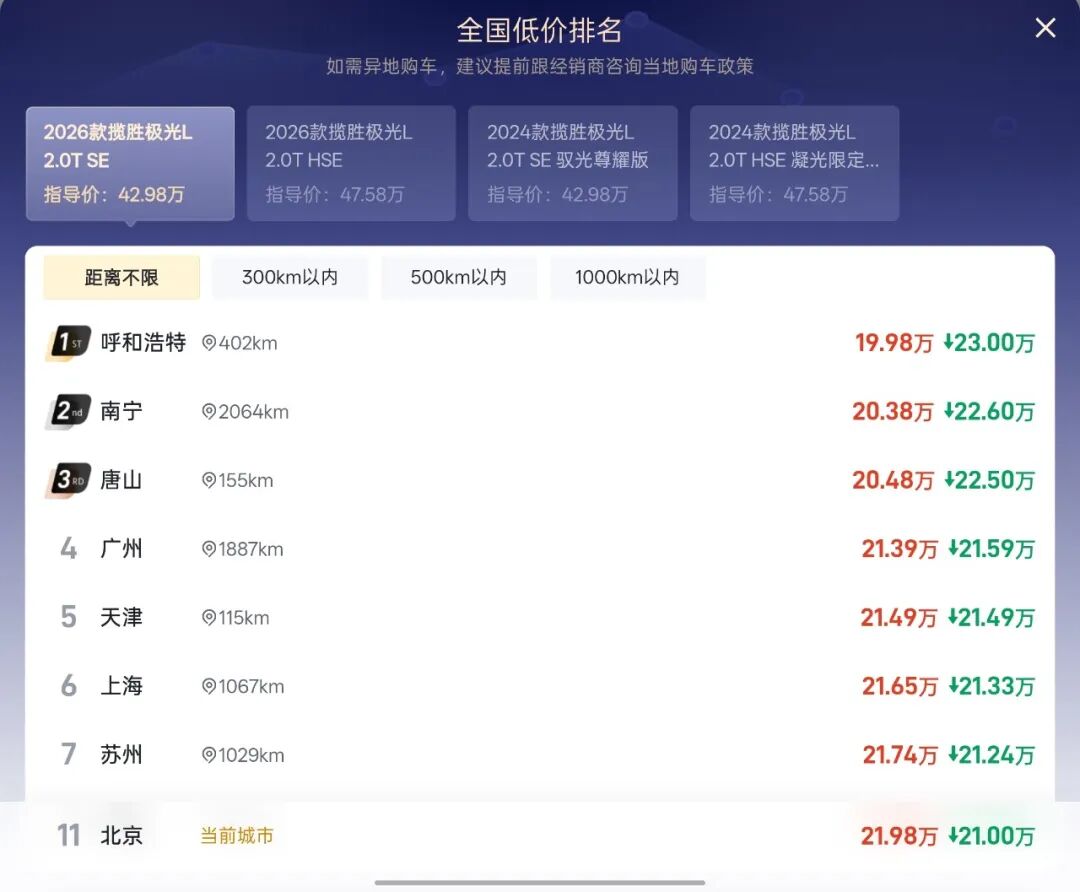Viewport: 1080px width, 892px height.
Task: Select the 2026款揽胜极光L 2.0T SE model tab
Action: 130,164
